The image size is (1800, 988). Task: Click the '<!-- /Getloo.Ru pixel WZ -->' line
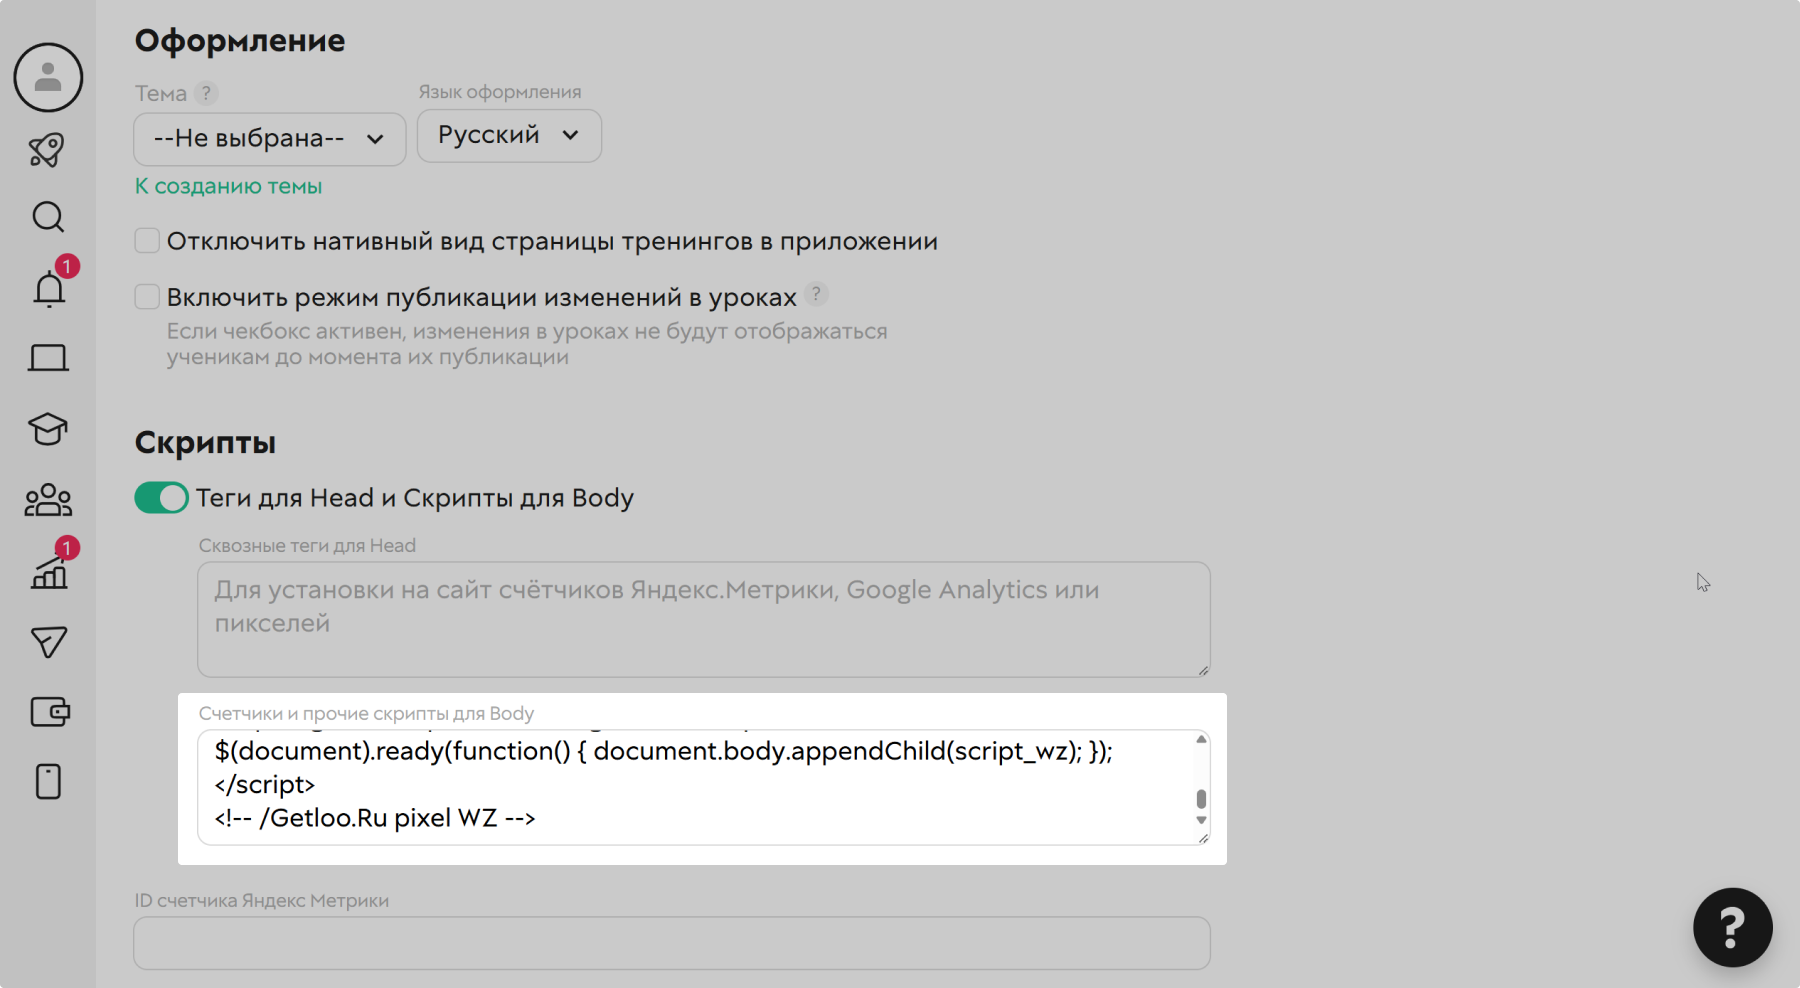(375, 818)
